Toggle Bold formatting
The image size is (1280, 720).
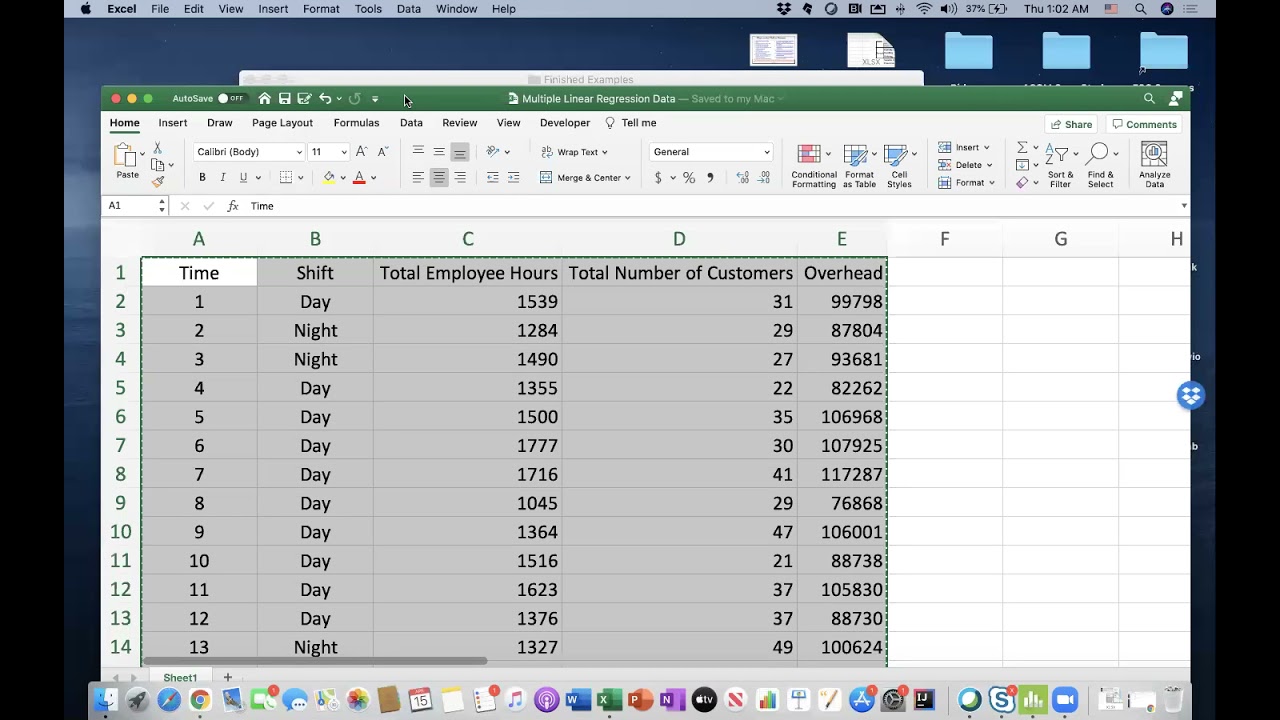tap(202, 178)
